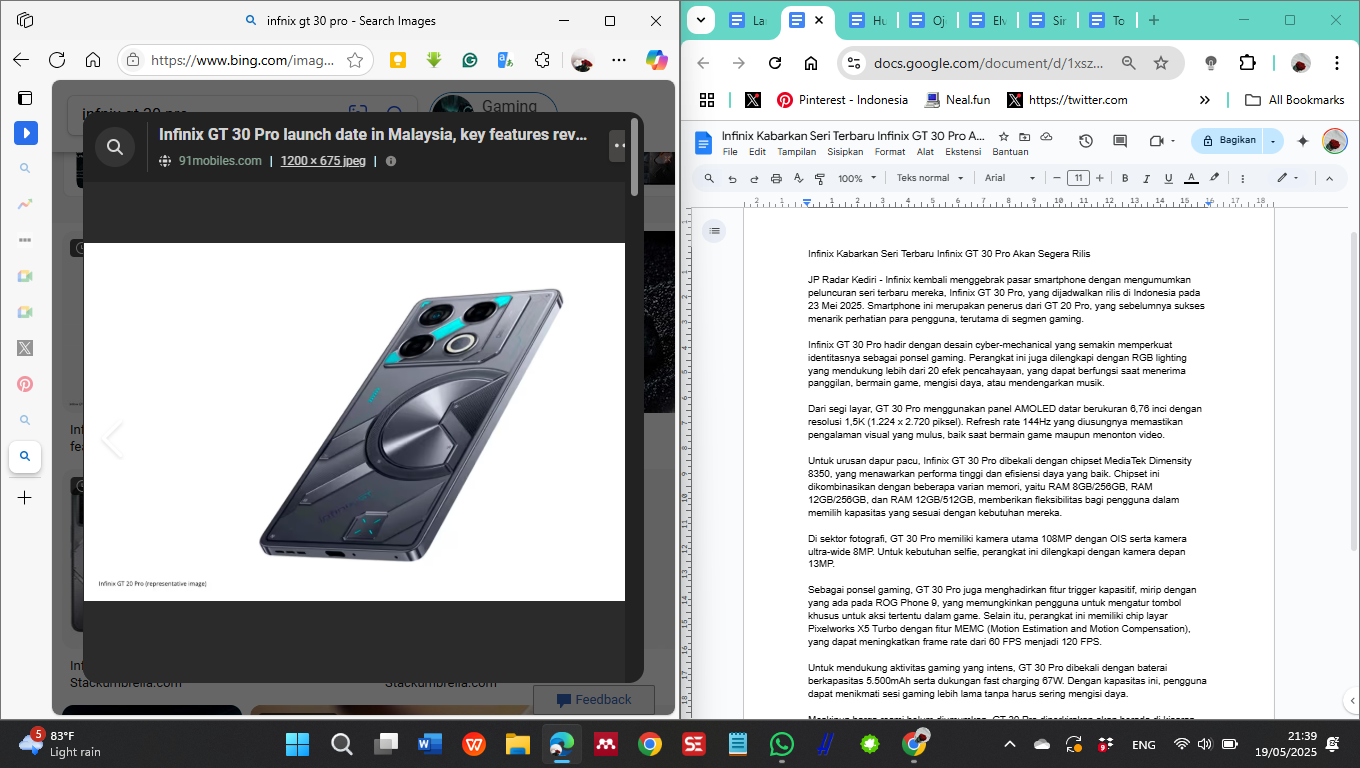Move document to folder icon in Docs
Screen dimensions: 1360x768
[x=1025, y=136]
